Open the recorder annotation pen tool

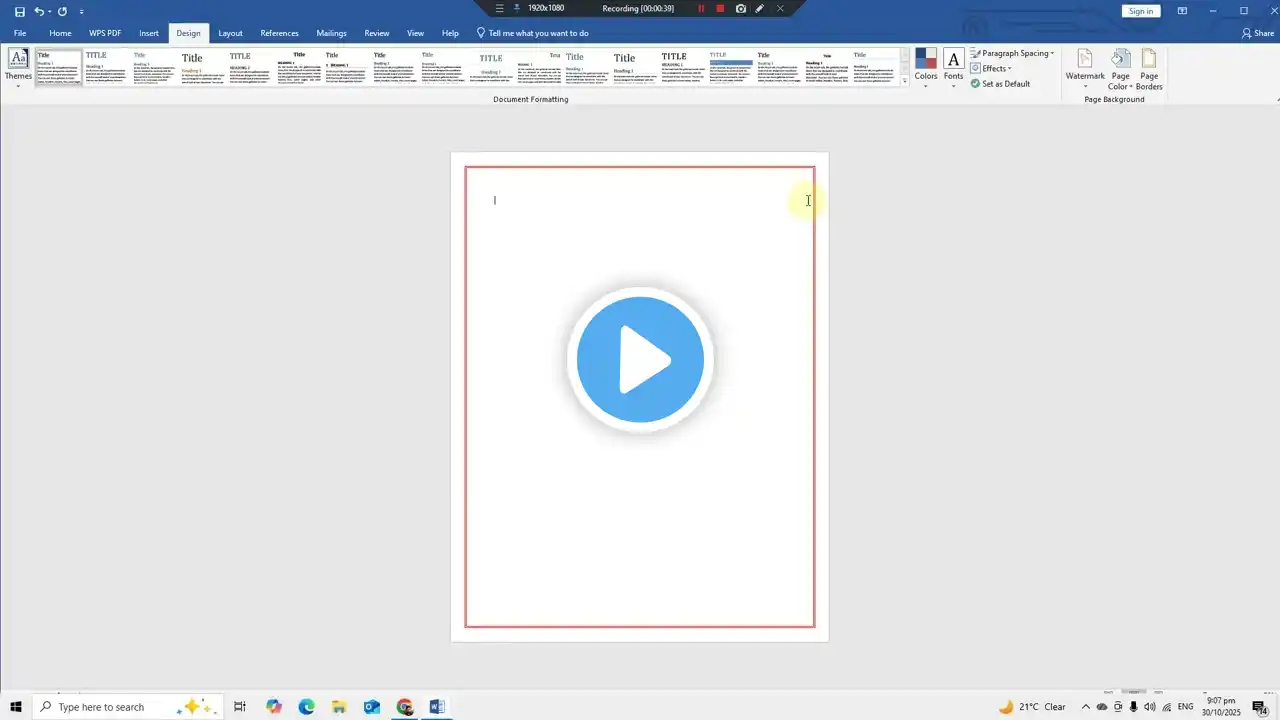pyautogui.click(x=760, y=9)
